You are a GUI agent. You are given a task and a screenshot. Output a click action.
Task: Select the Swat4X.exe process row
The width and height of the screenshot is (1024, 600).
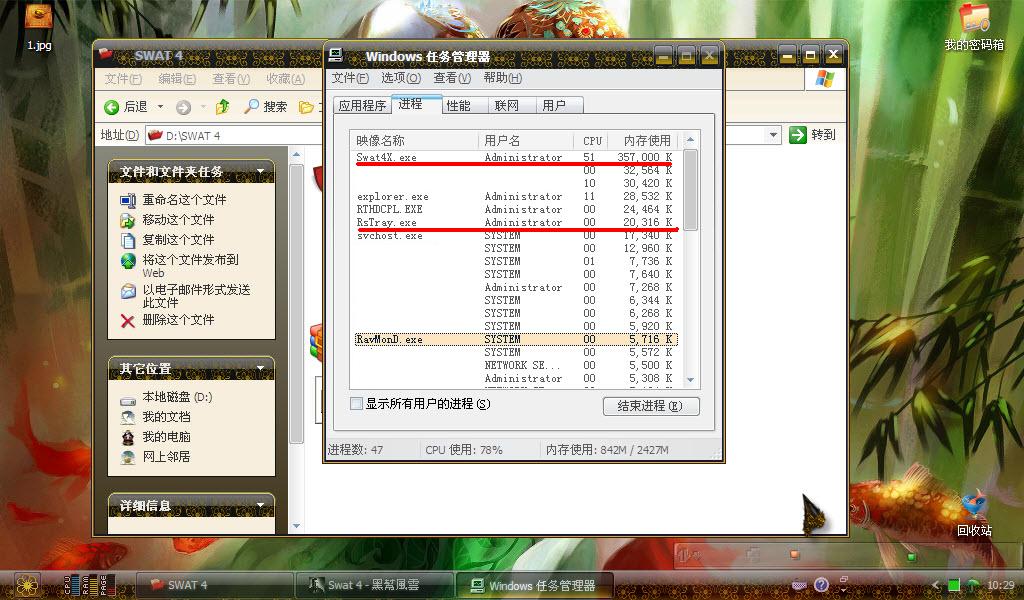515,157
